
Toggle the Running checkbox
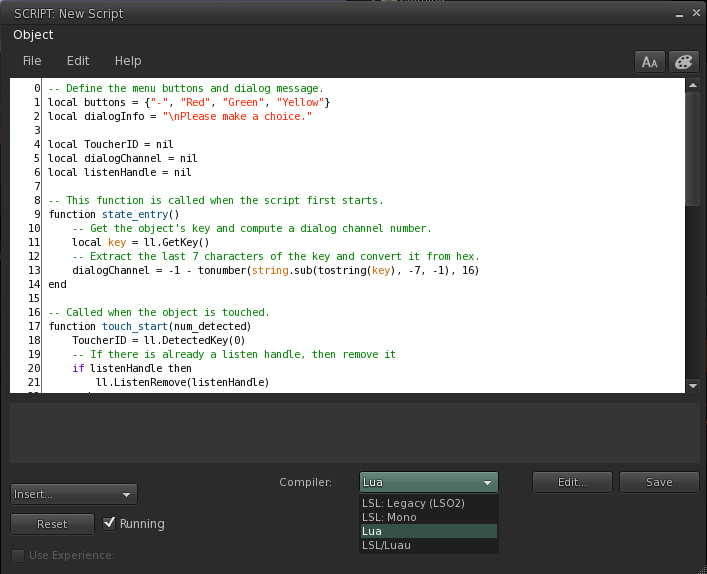(x=109, y=523)
